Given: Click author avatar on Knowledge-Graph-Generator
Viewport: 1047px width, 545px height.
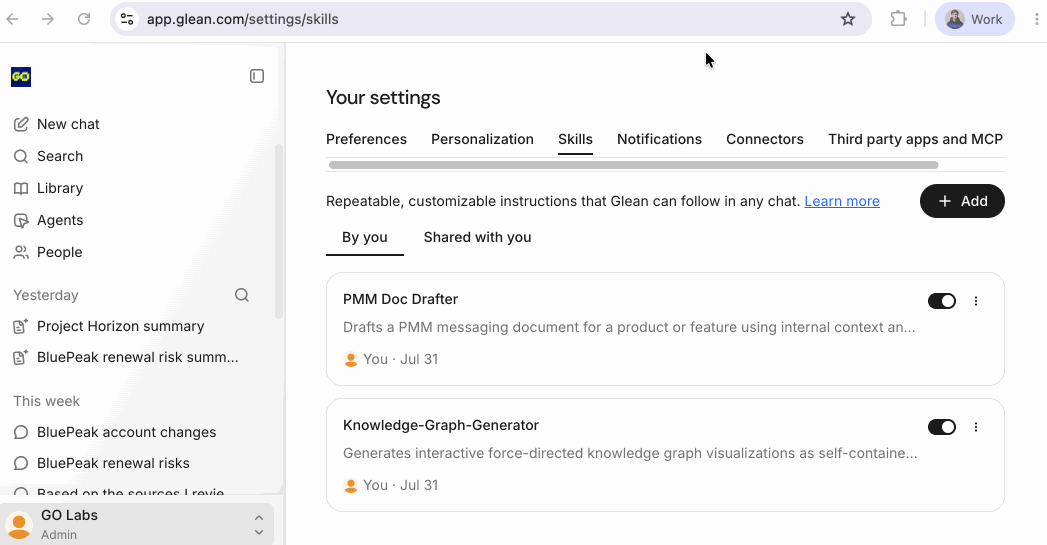Looking at the screenshot, I should pyautogui.click(x=351, y=486).
